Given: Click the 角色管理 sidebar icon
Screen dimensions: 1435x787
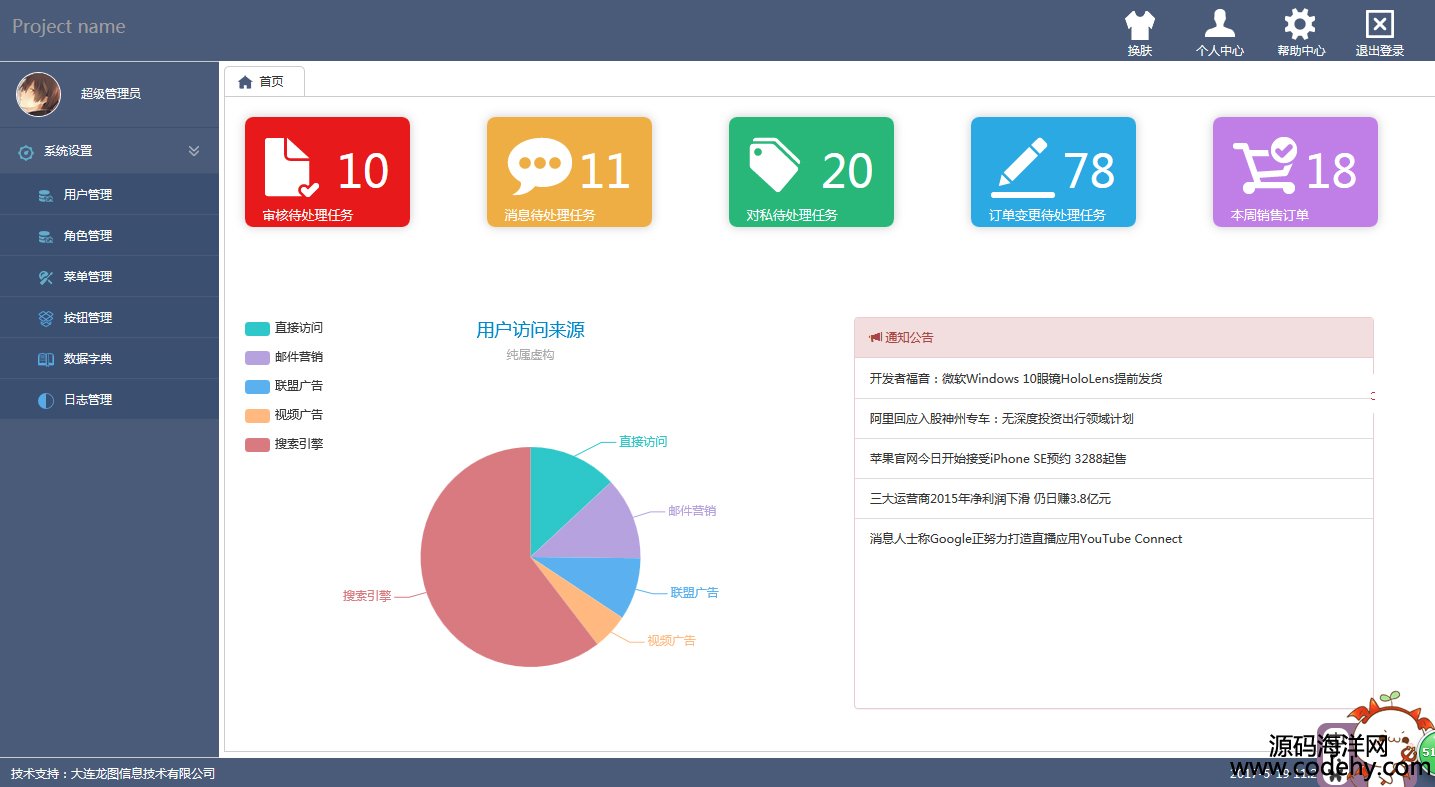Looking at the screenshot, I should 45,237.
